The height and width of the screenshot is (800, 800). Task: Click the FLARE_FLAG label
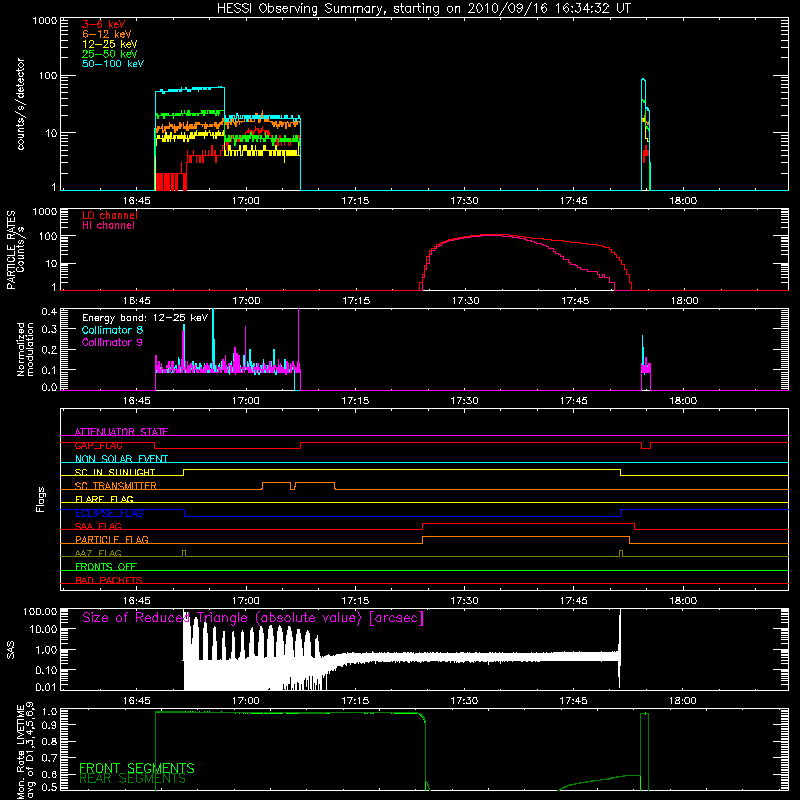pyautogui.click(x=104, y=499)
